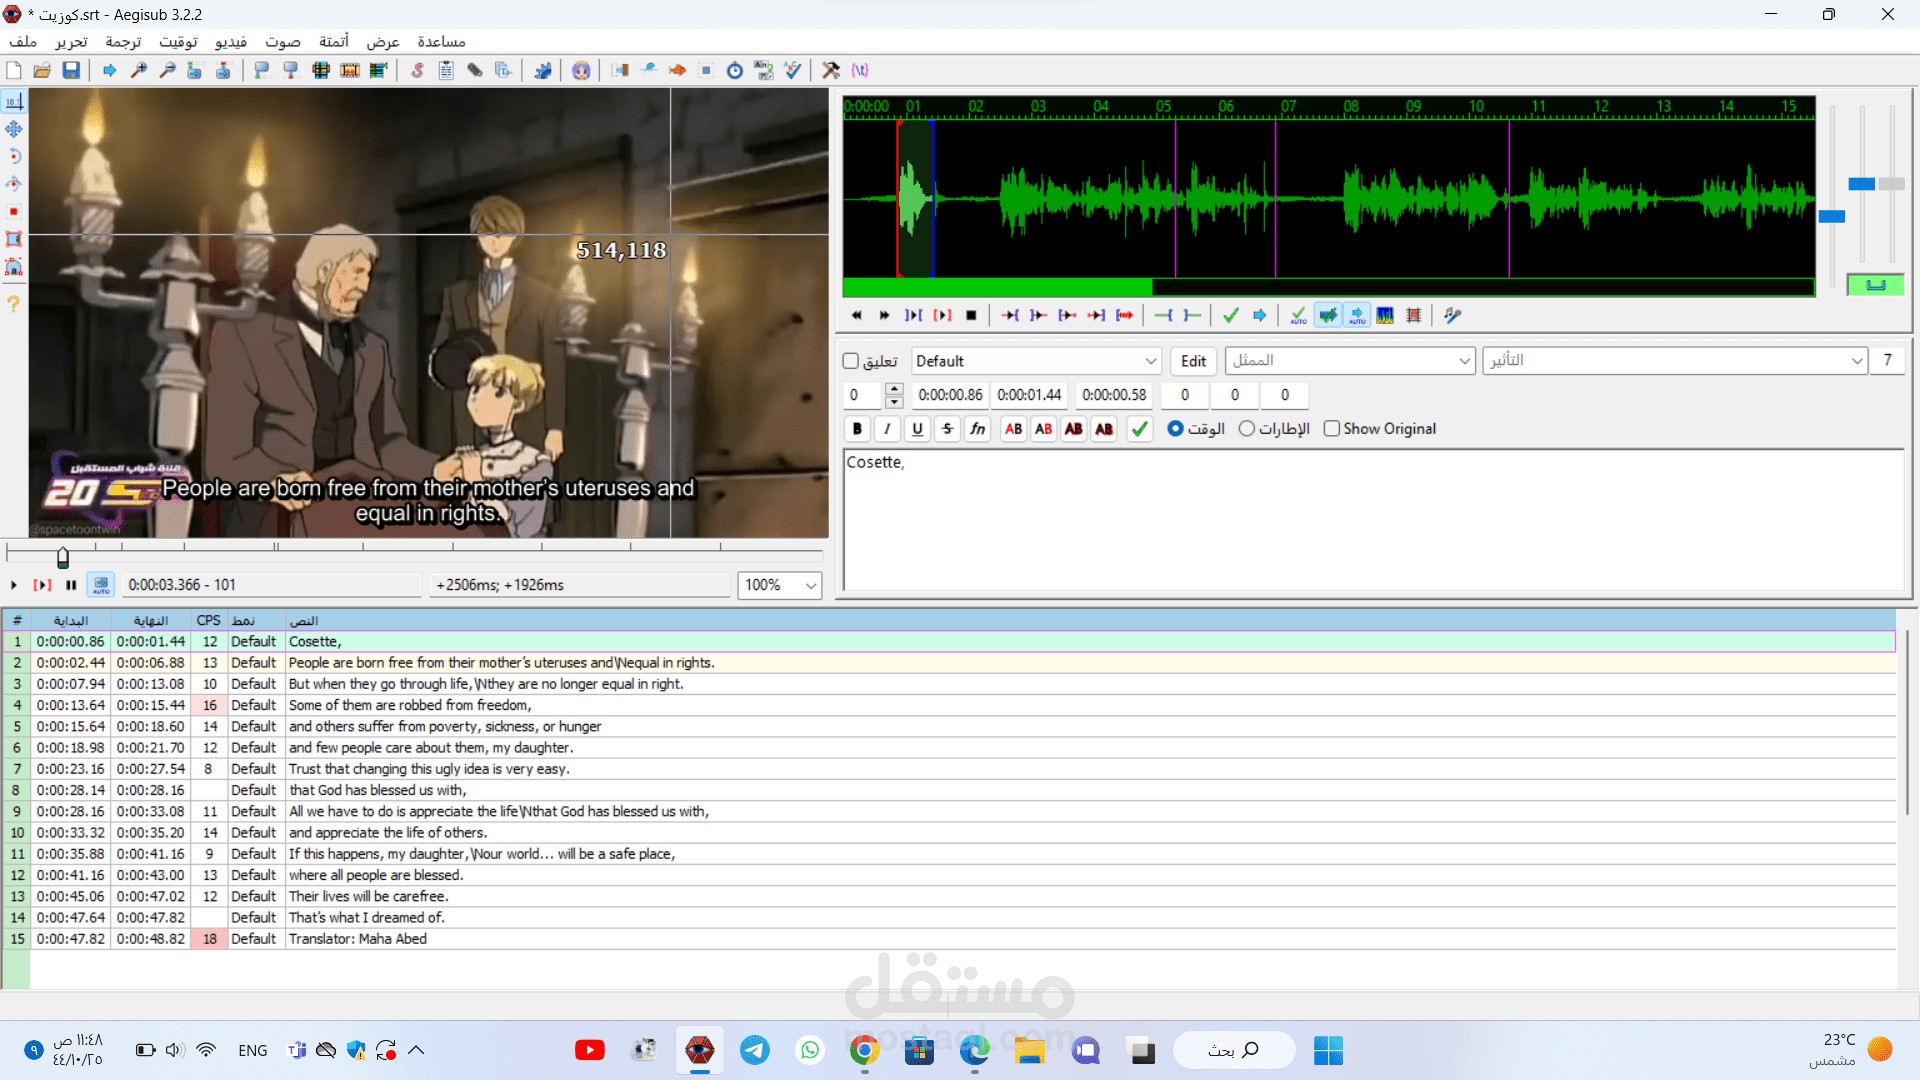Save the subtitle file
Viewport: 1920px width, 1080px height.
coord(71,70)
